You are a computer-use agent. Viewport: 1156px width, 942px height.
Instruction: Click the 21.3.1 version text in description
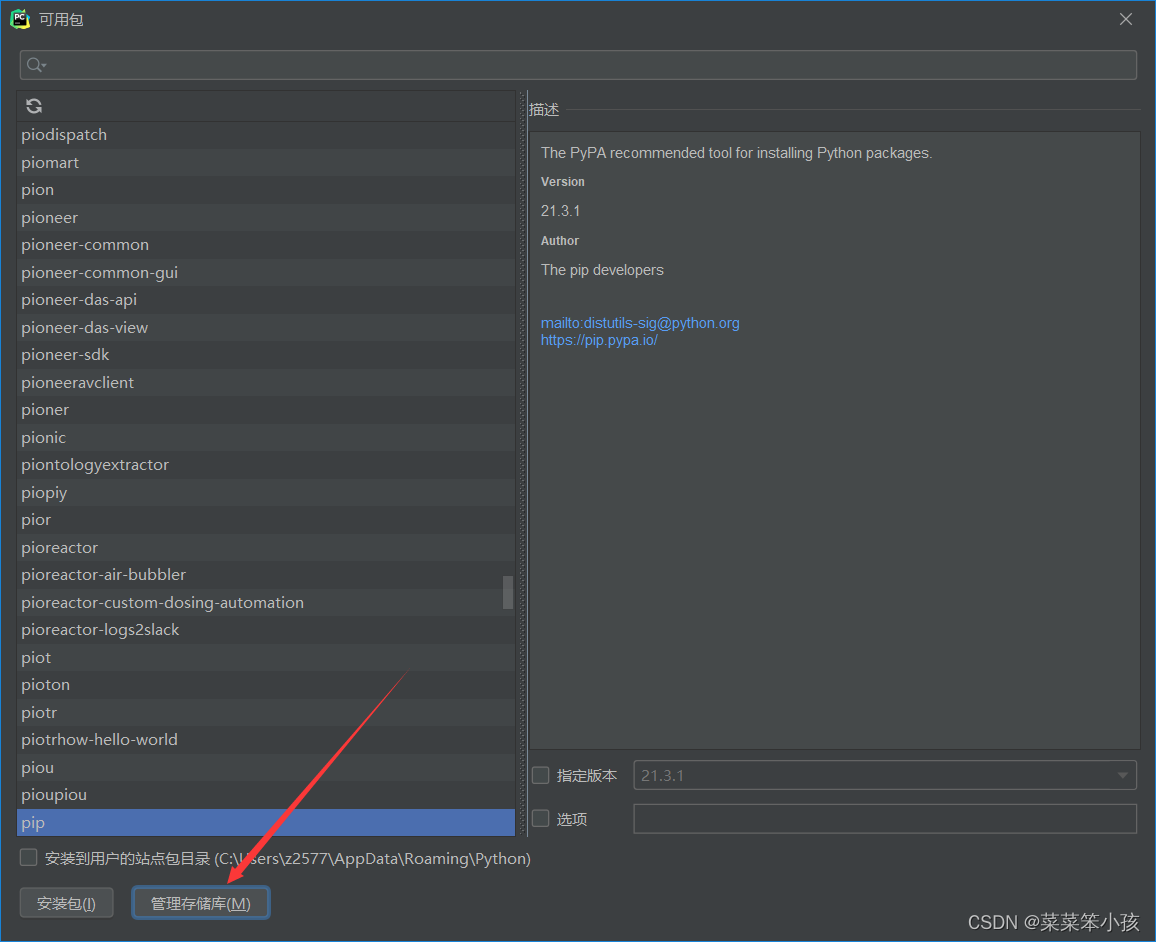pyautogui.click(x=560, y=211)
